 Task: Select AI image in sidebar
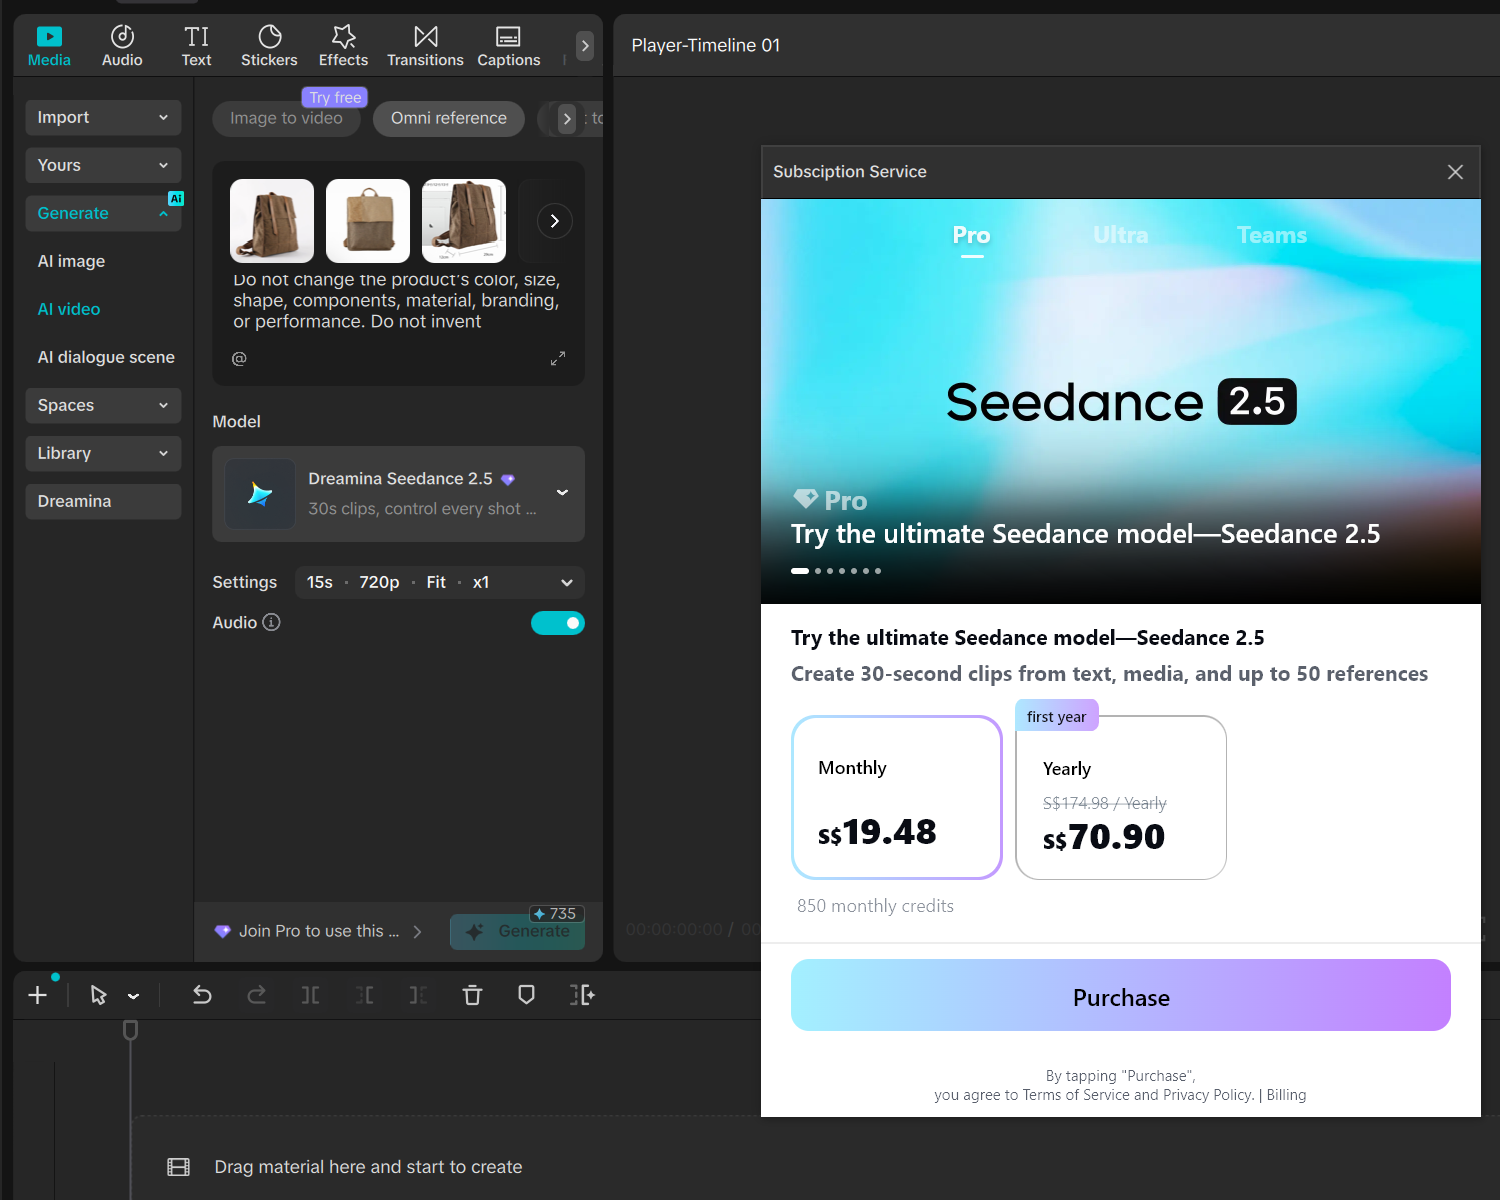[x=71, y=261]
